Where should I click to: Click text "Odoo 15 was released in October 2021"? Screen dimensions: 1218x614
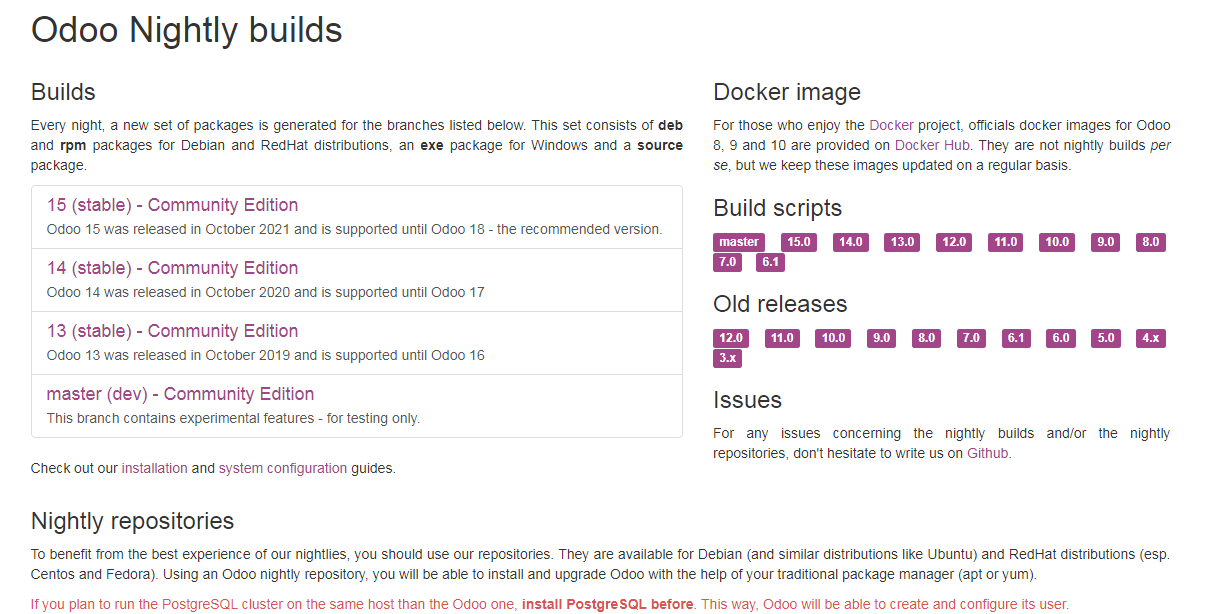pos(166,229)
